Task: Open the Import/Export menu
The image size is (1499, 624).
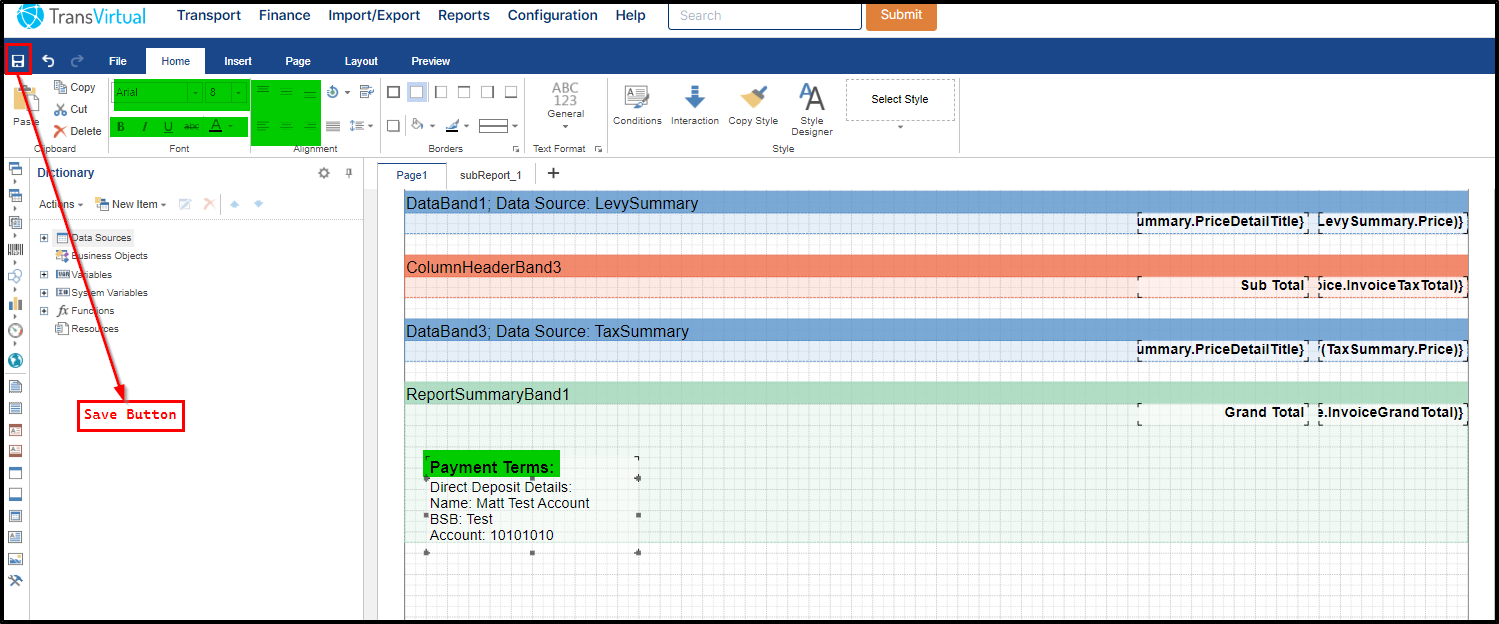Action: (x=374, y=15)
